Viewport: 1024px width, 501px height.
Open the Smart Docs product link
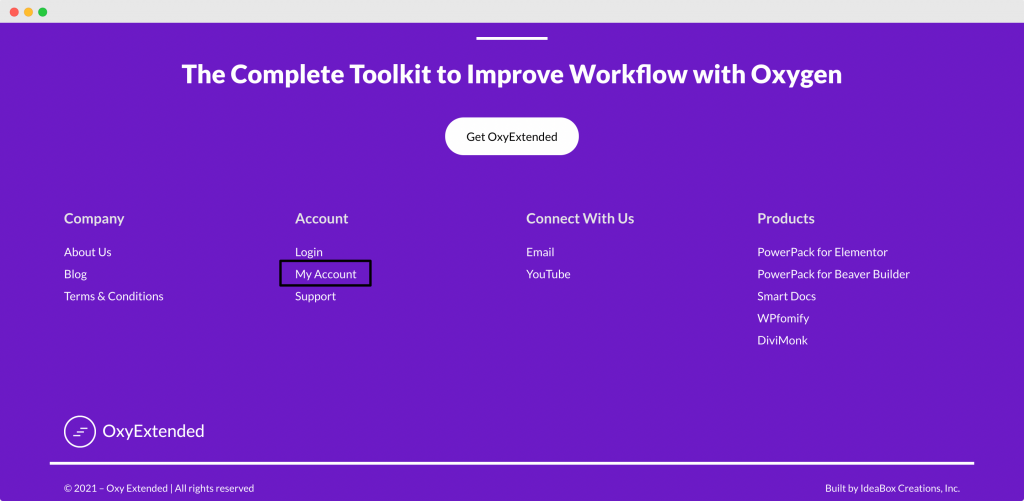(x=786, y=297)
